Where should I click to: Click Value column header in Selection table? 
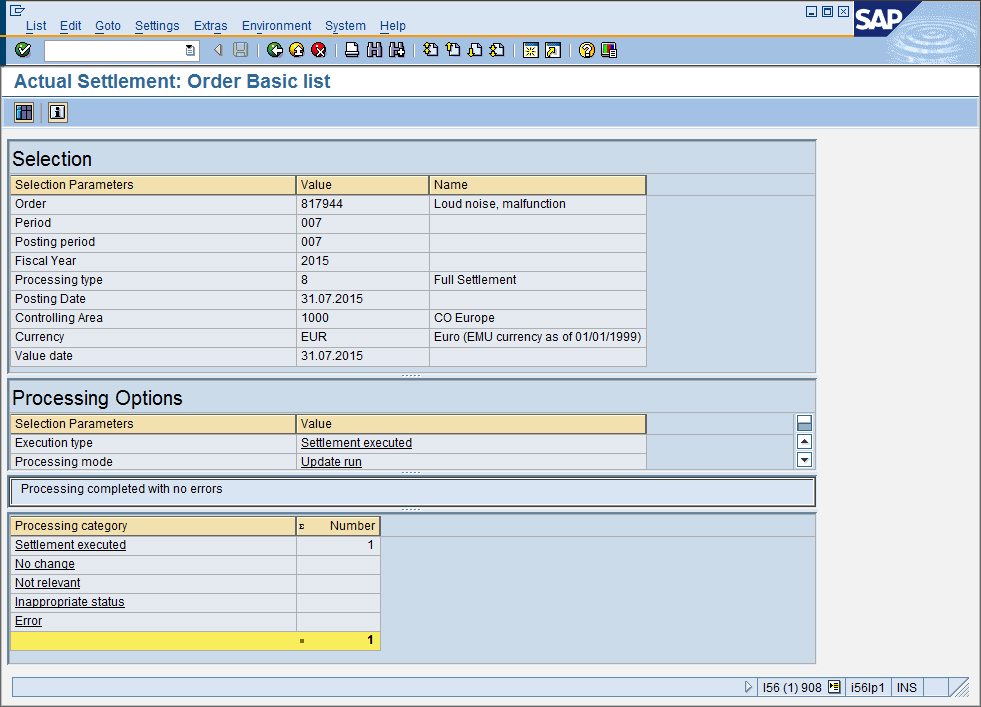click(x=362, y=185)
